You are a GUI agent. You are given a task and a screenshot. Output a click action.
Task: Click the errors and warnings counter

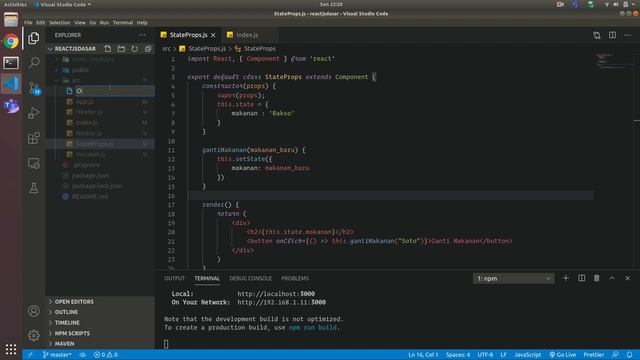click(106, 354)
